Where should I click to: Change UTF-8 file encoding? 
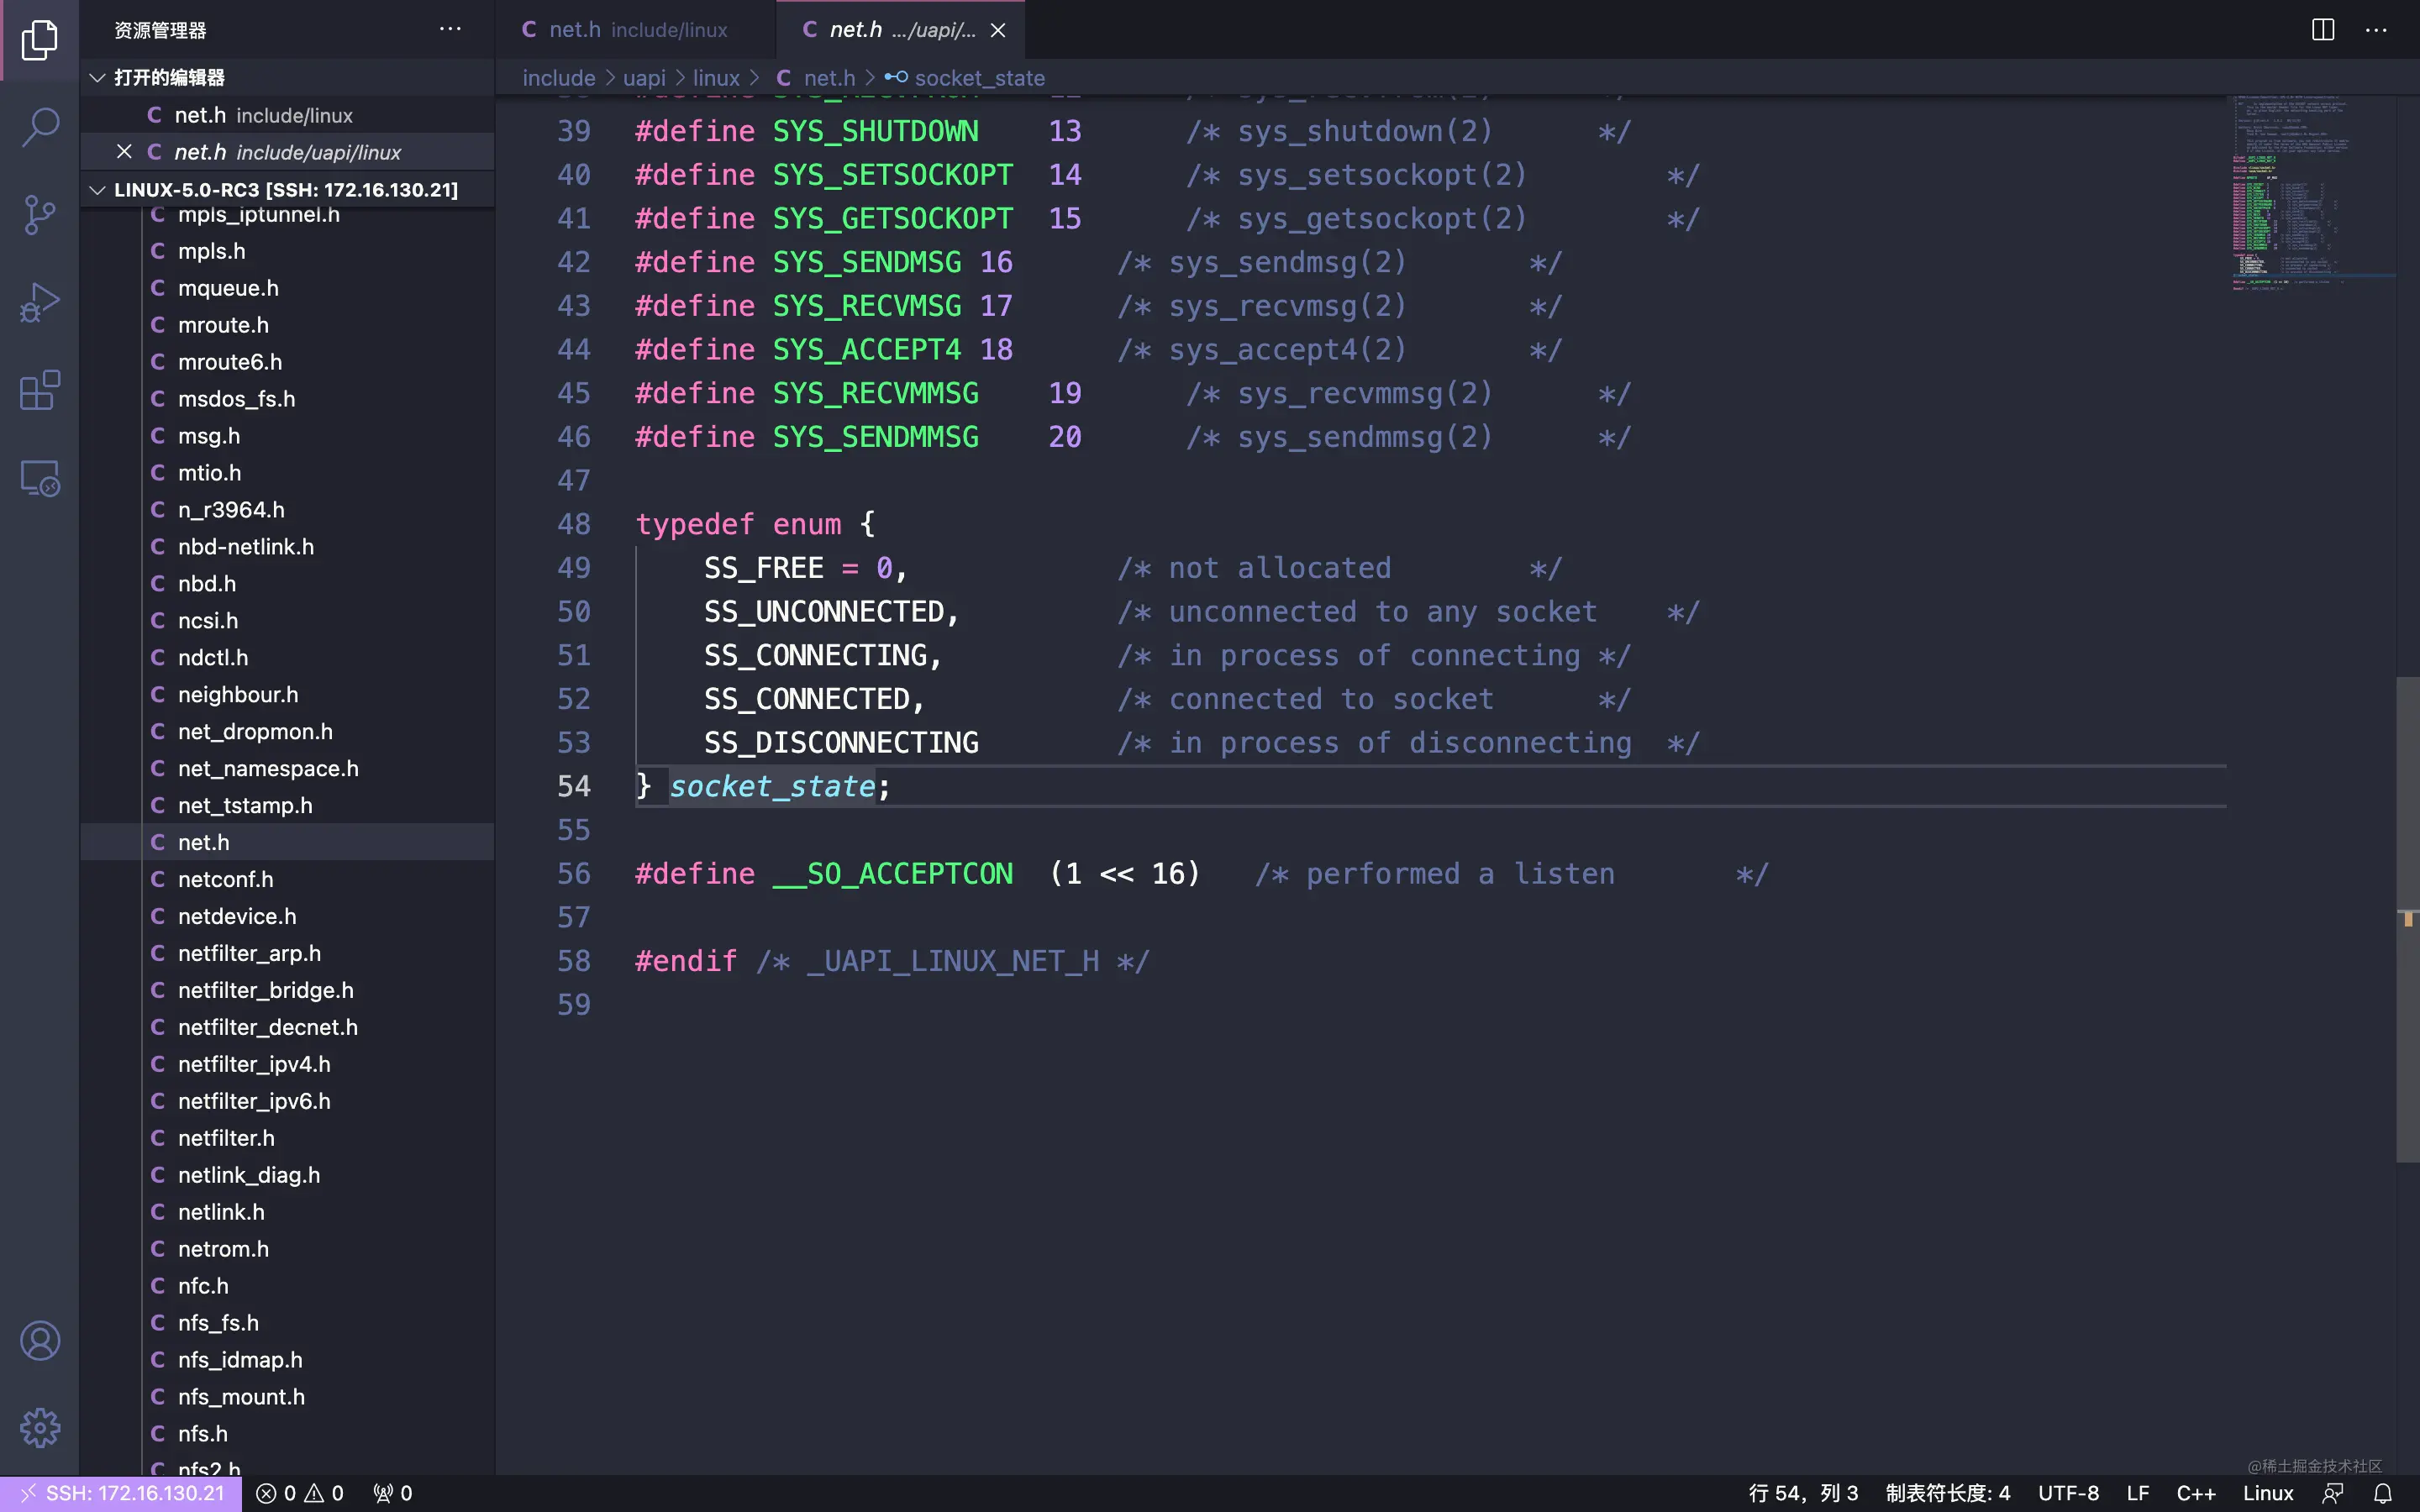point(2068,1493)
